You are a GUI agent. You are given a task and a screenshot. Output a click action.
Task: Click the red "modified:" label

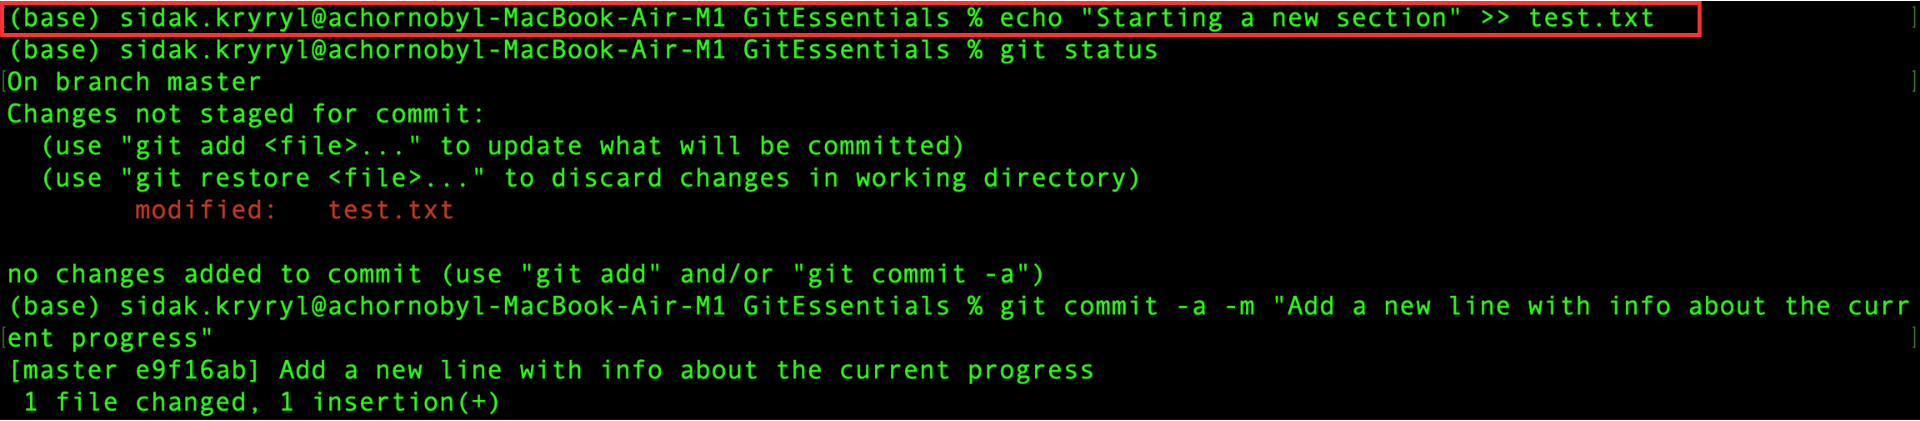coord(206,210)
